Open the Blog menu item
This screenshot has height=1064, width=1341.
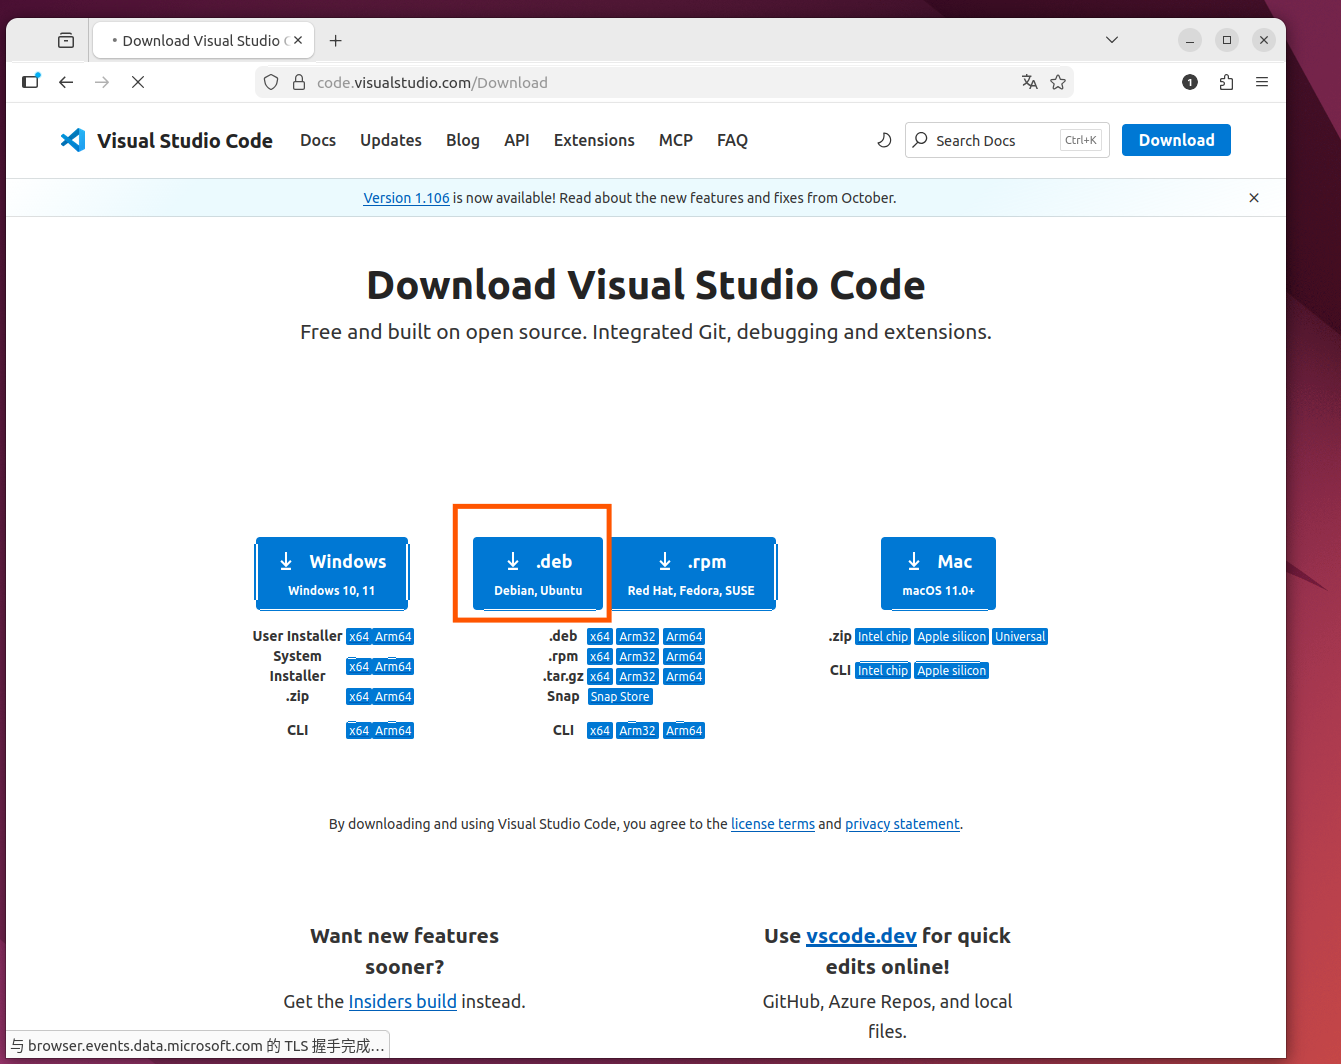[463, 140]
